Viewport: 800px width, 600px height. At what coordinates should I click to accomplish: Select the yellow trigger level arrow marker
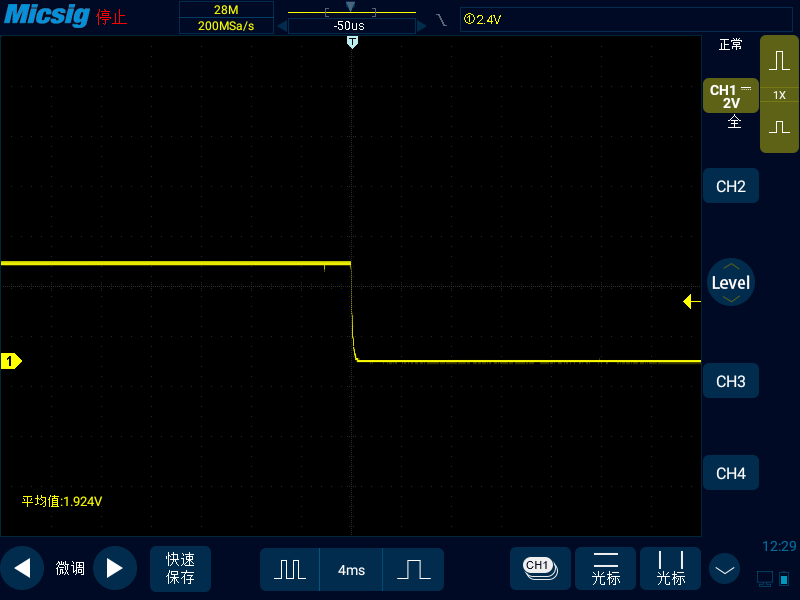691,302
